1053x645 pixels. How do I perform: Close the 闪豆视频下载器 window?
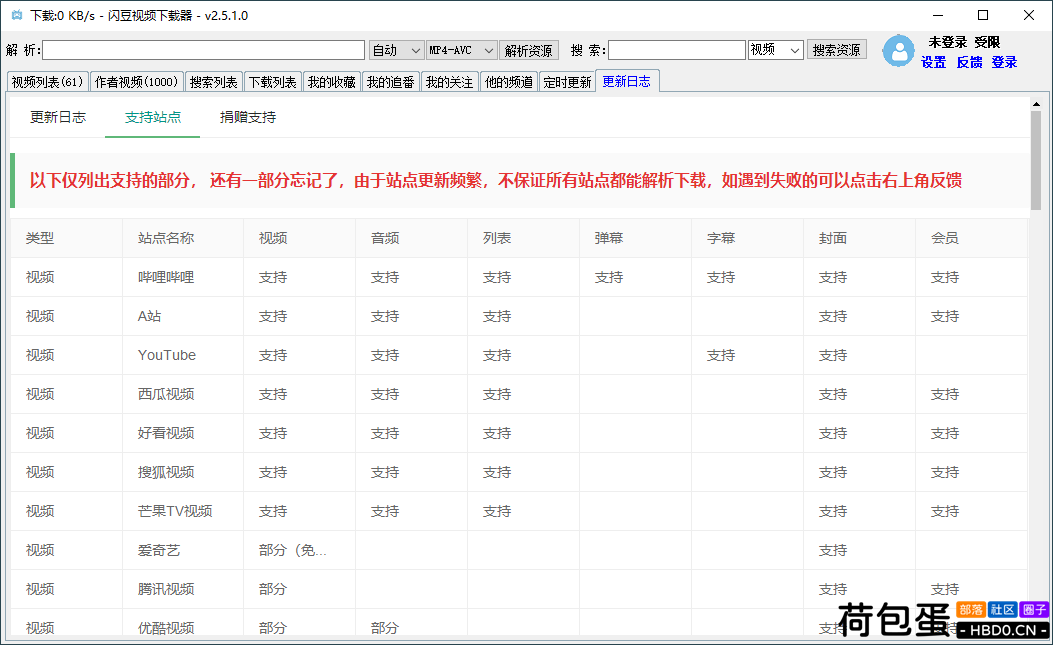point(1028,15)
